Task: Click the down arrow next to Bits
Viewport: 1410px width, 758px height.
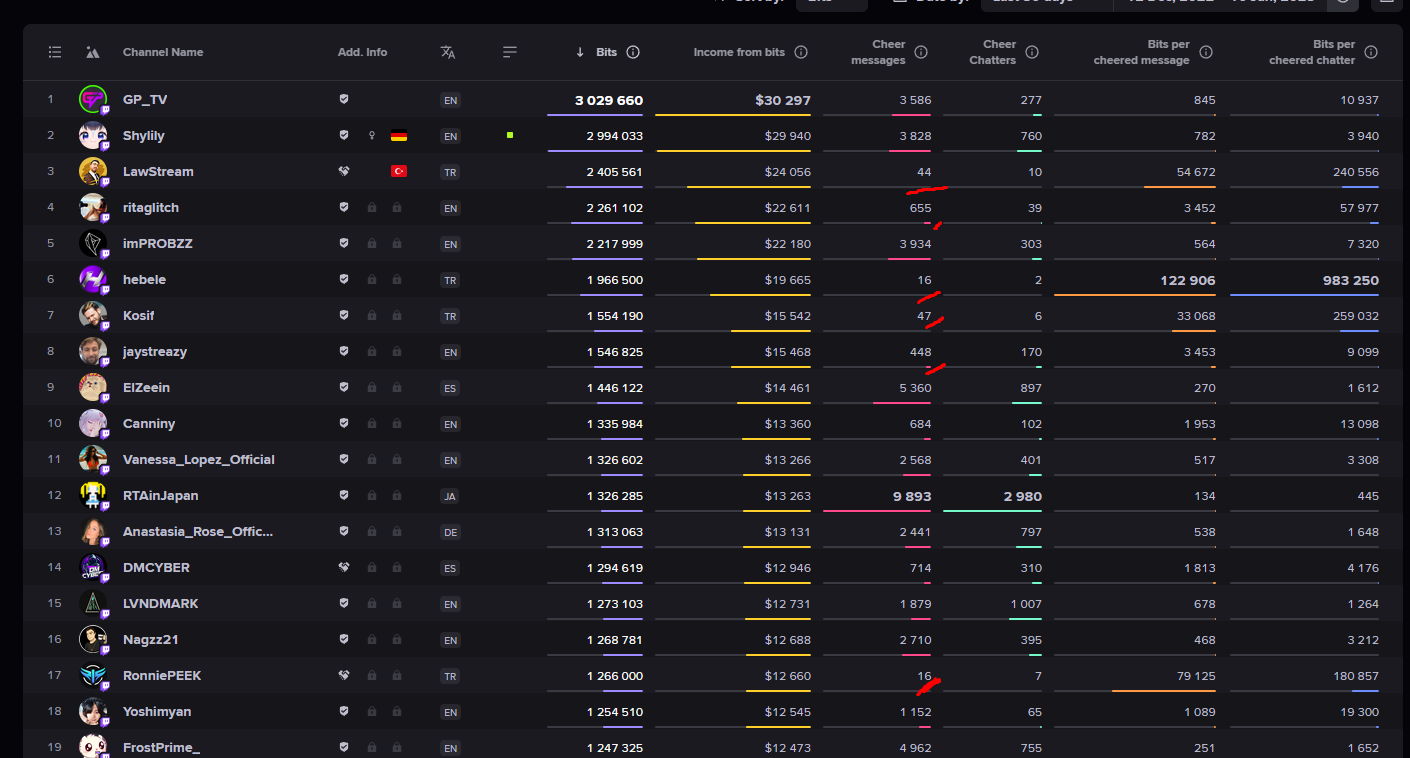Action: [x=580, y=52]
